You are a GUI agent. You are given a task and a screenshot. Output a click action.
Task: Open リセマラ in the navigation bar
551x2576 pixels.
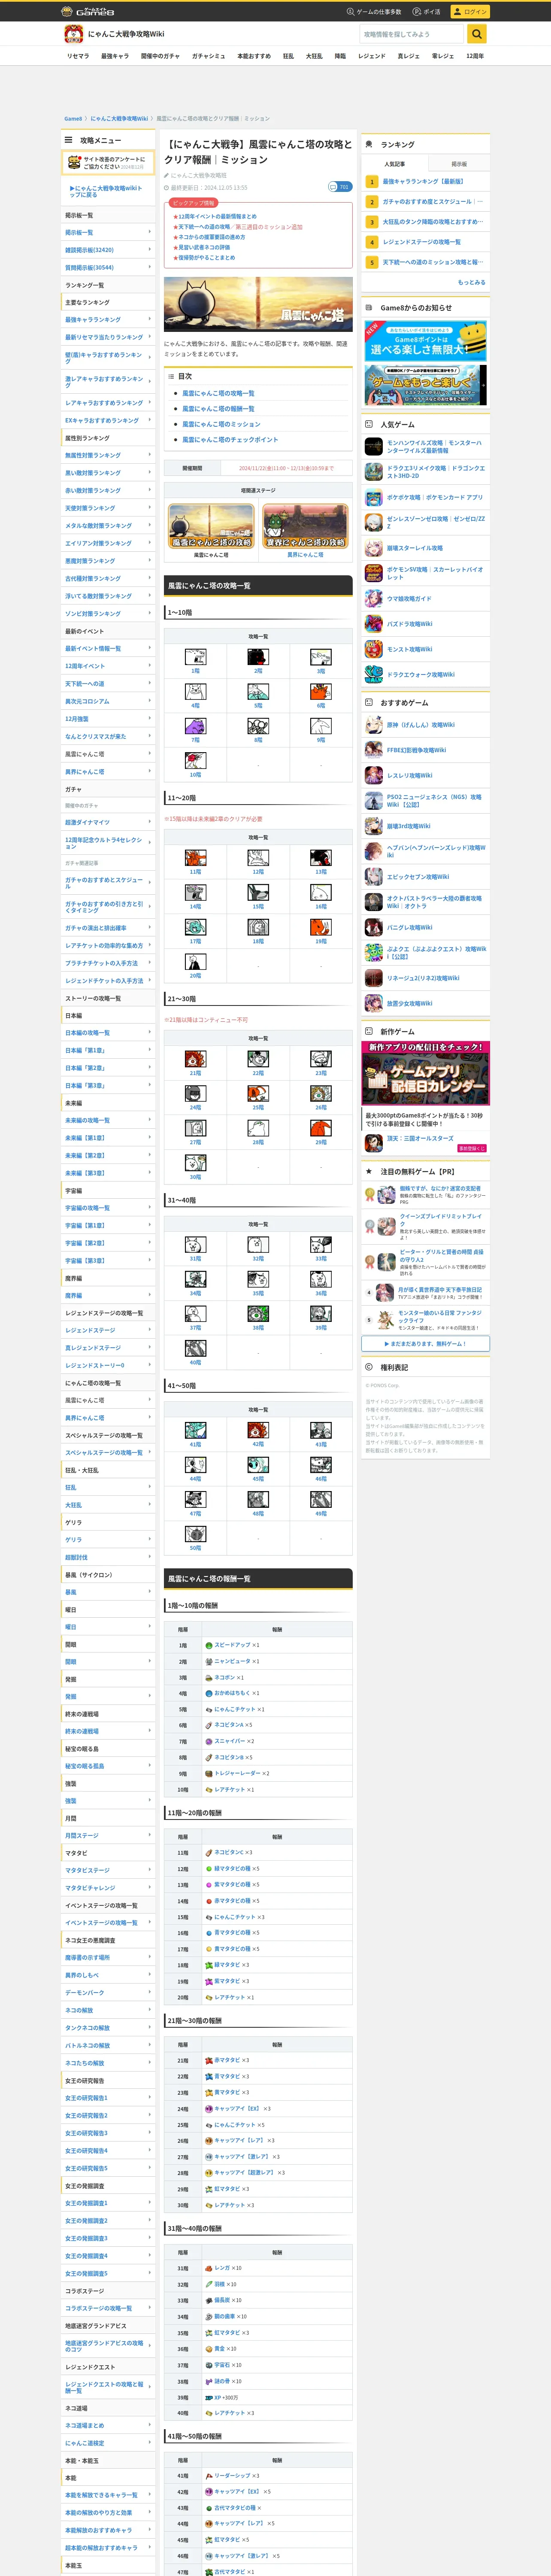click(x=78, y=56)
